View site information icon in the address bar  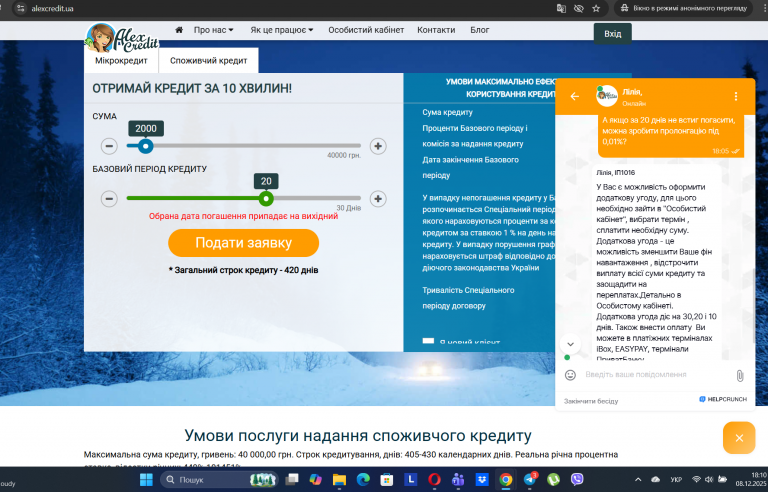point(21,8)
